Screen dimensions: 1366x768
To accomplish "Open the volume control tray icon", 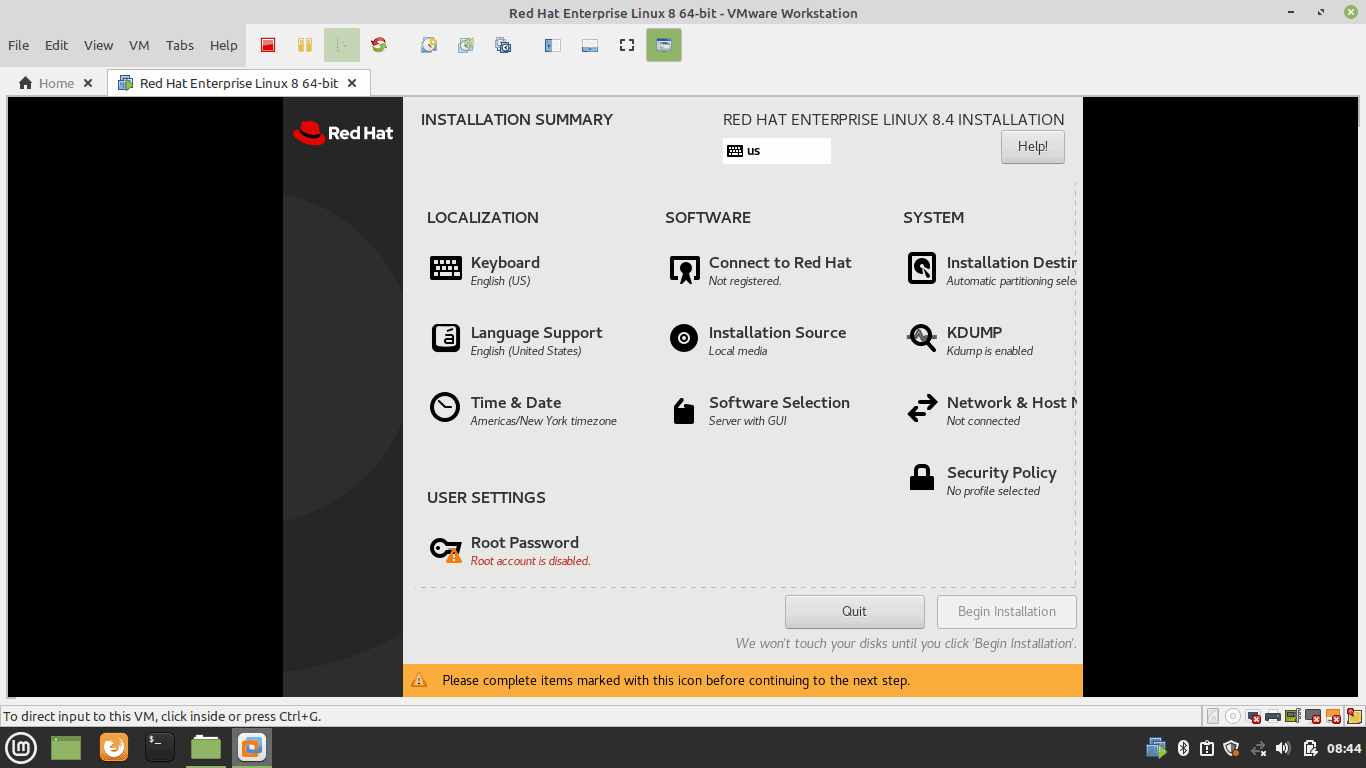I will point(1283,748).
